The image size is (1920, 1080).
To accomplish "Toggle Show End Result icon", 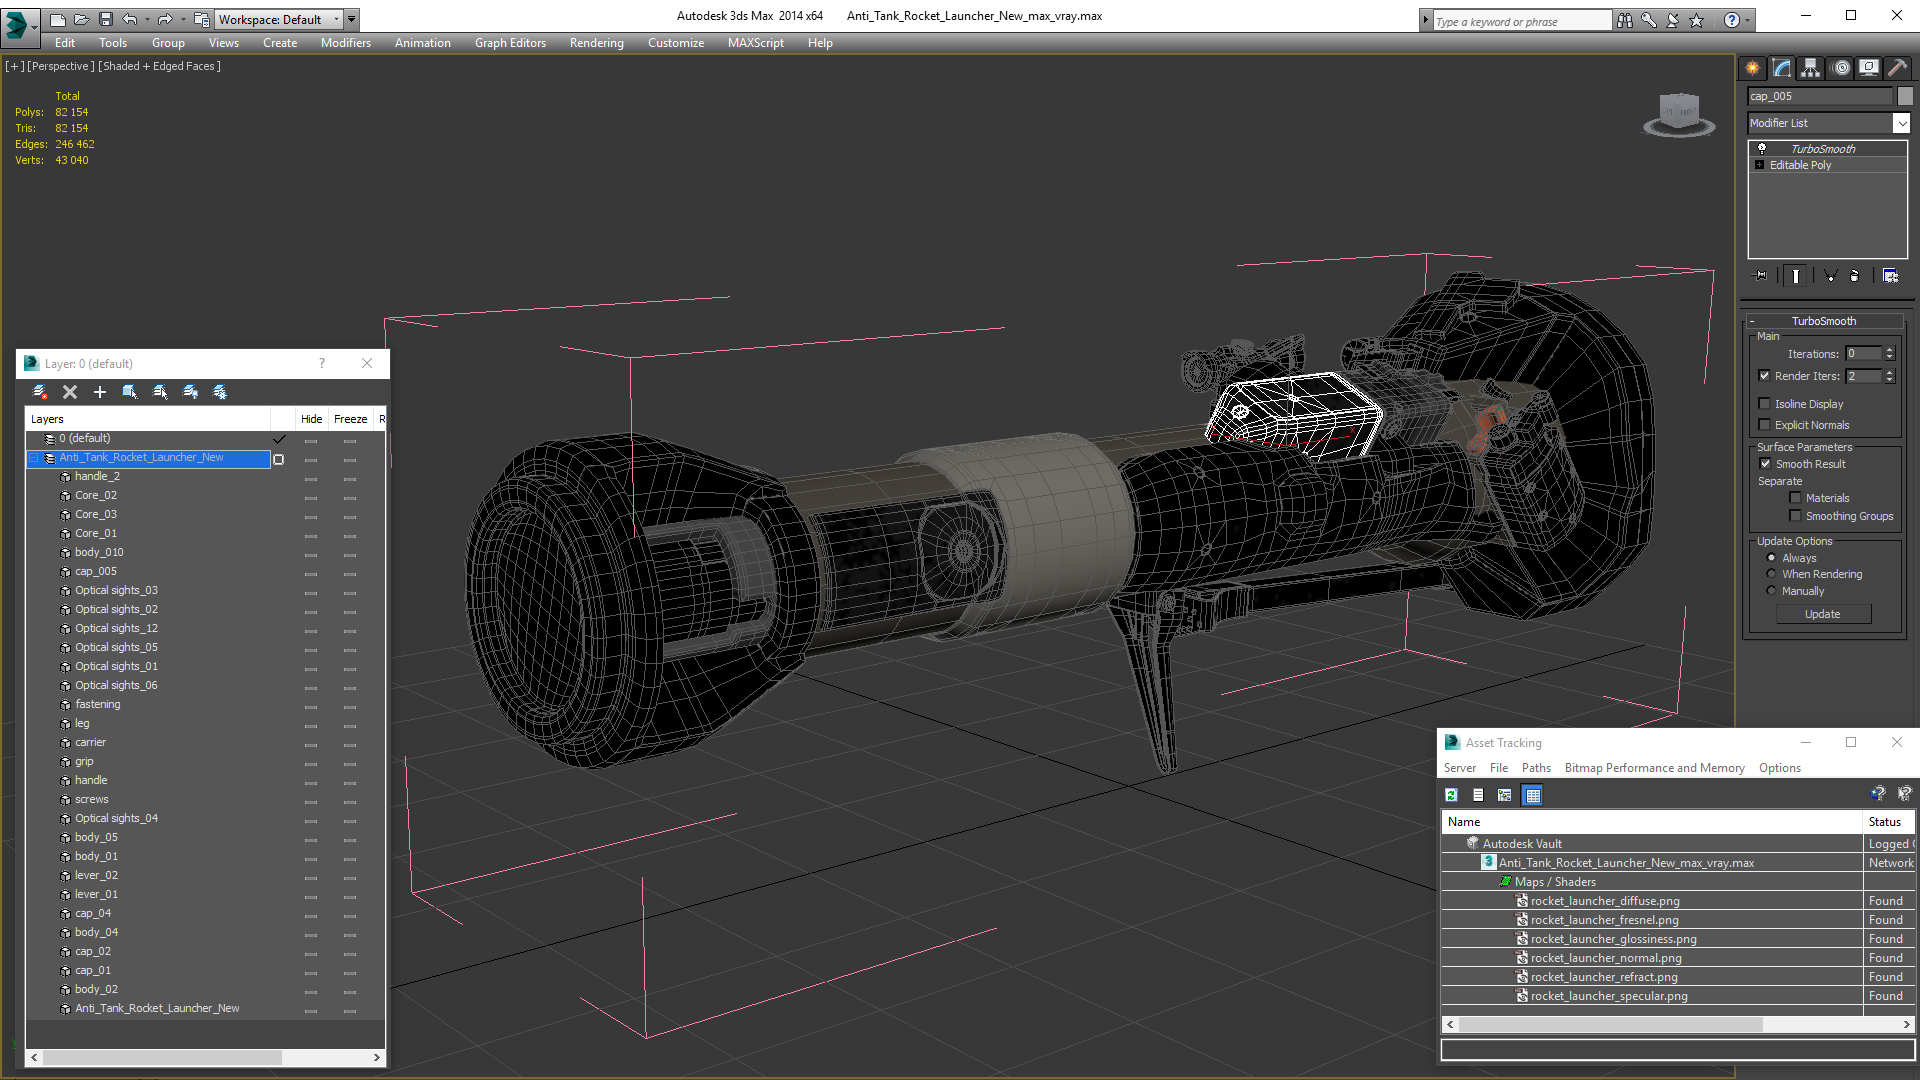I will [x=1796, y=276].
